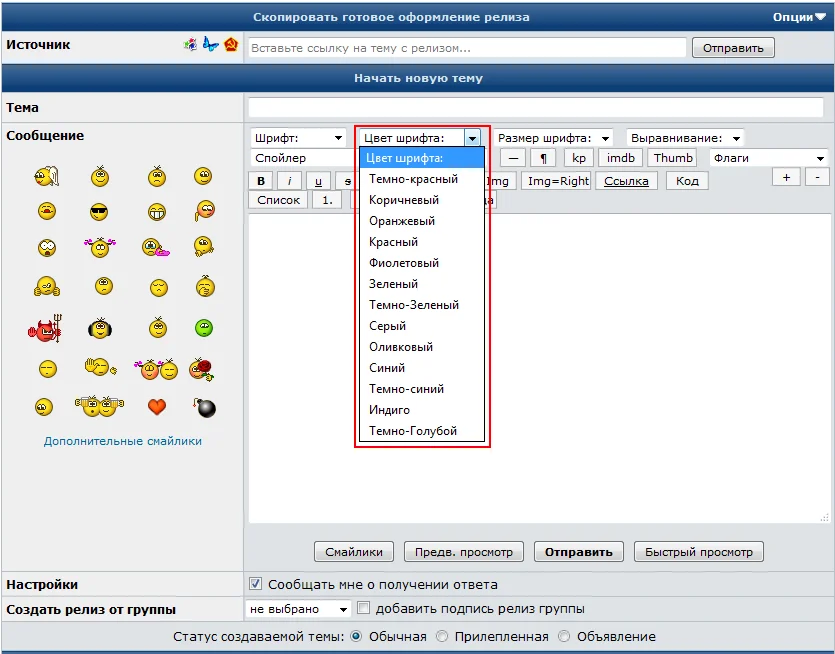
Task: Insert the sunglasses smiley
Action: click(99, 212)
